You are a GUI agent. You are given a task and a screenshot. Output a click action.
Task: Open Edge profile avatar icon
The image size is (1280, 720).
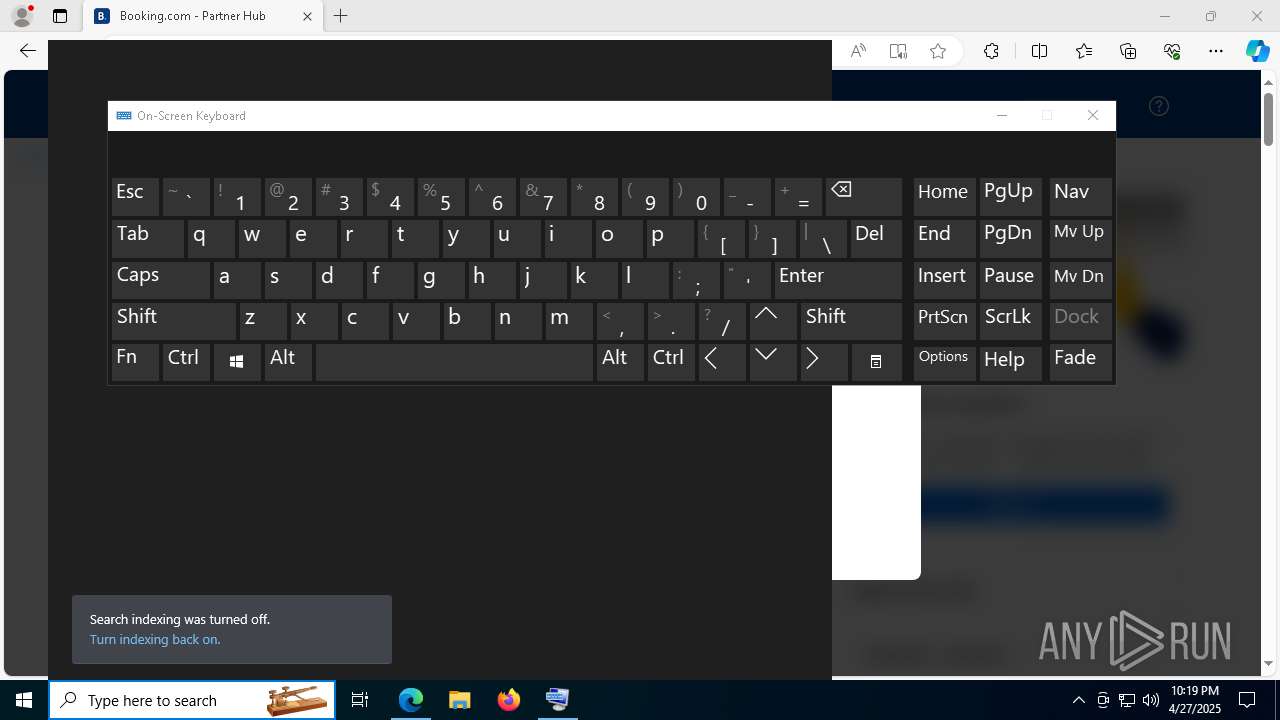[21, 16]
